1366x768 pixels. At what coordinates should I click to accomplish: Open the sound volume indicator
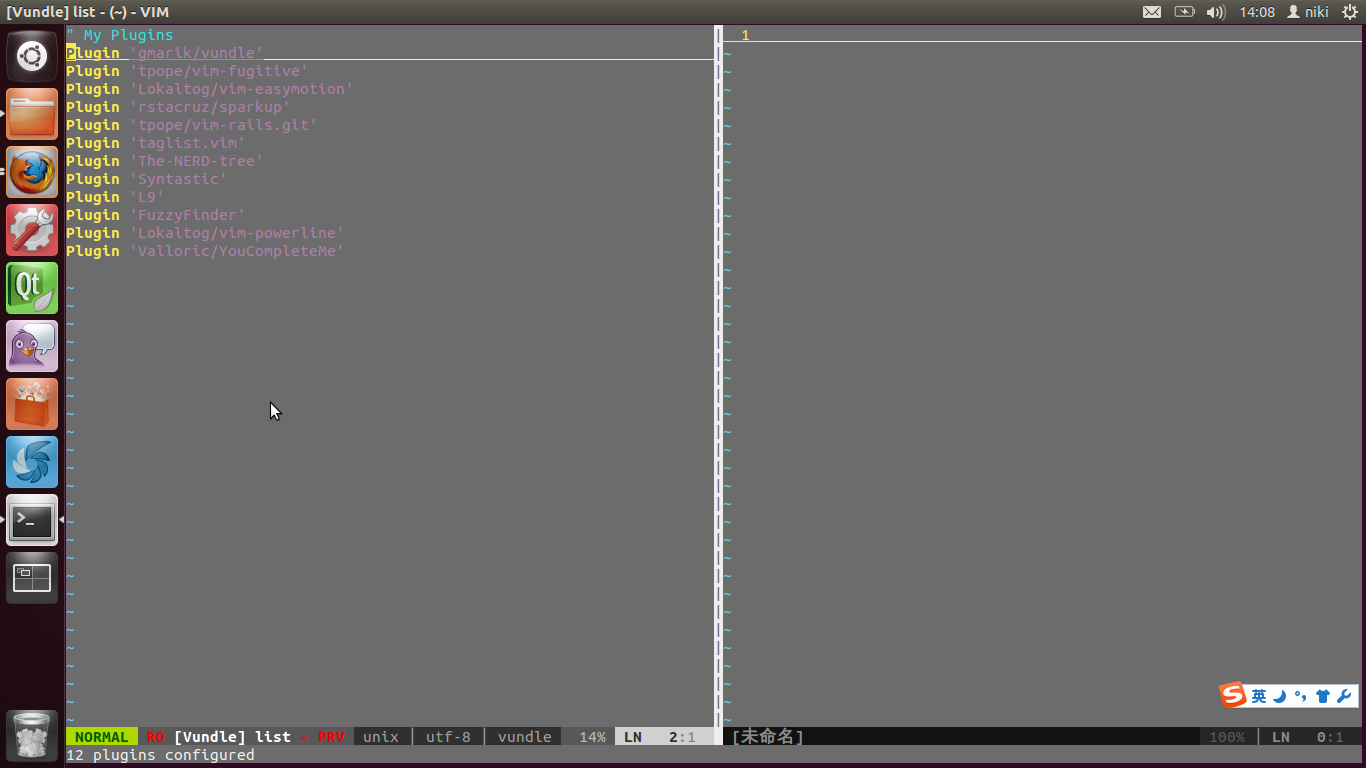coord(1216,12)
